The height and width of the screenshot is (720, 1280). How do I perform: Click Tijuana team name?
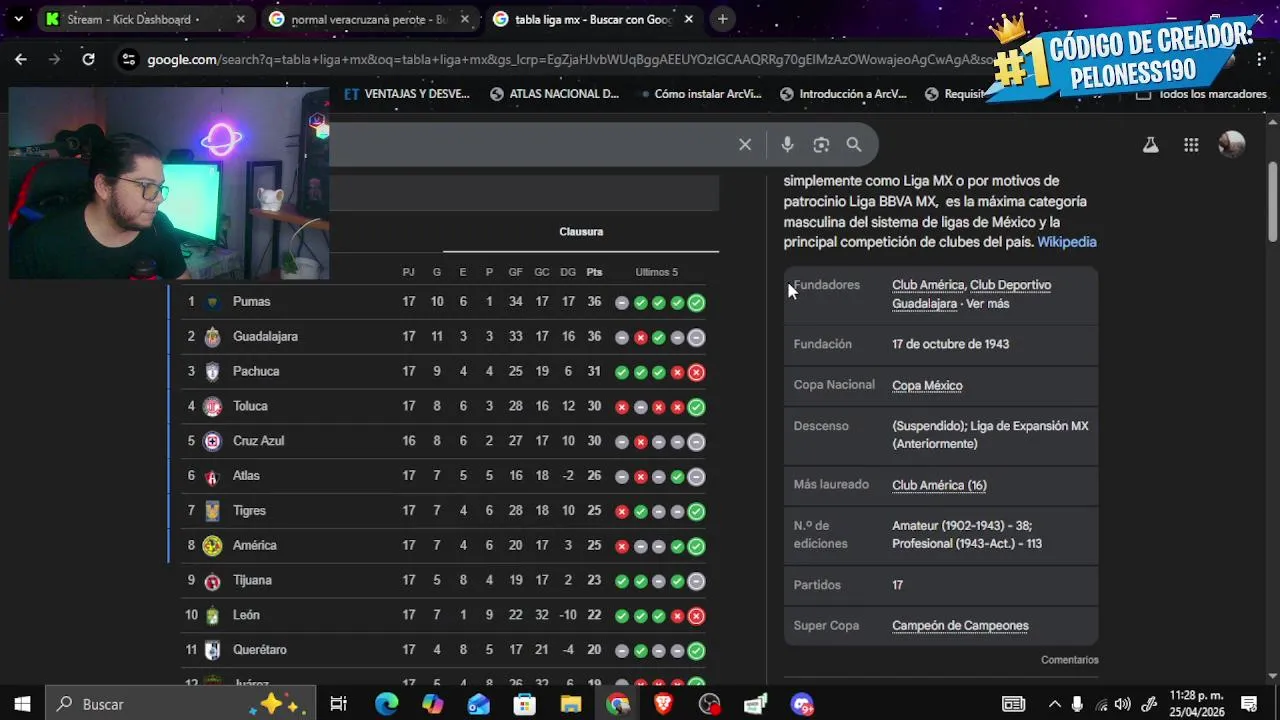click(x=252, y=580)
